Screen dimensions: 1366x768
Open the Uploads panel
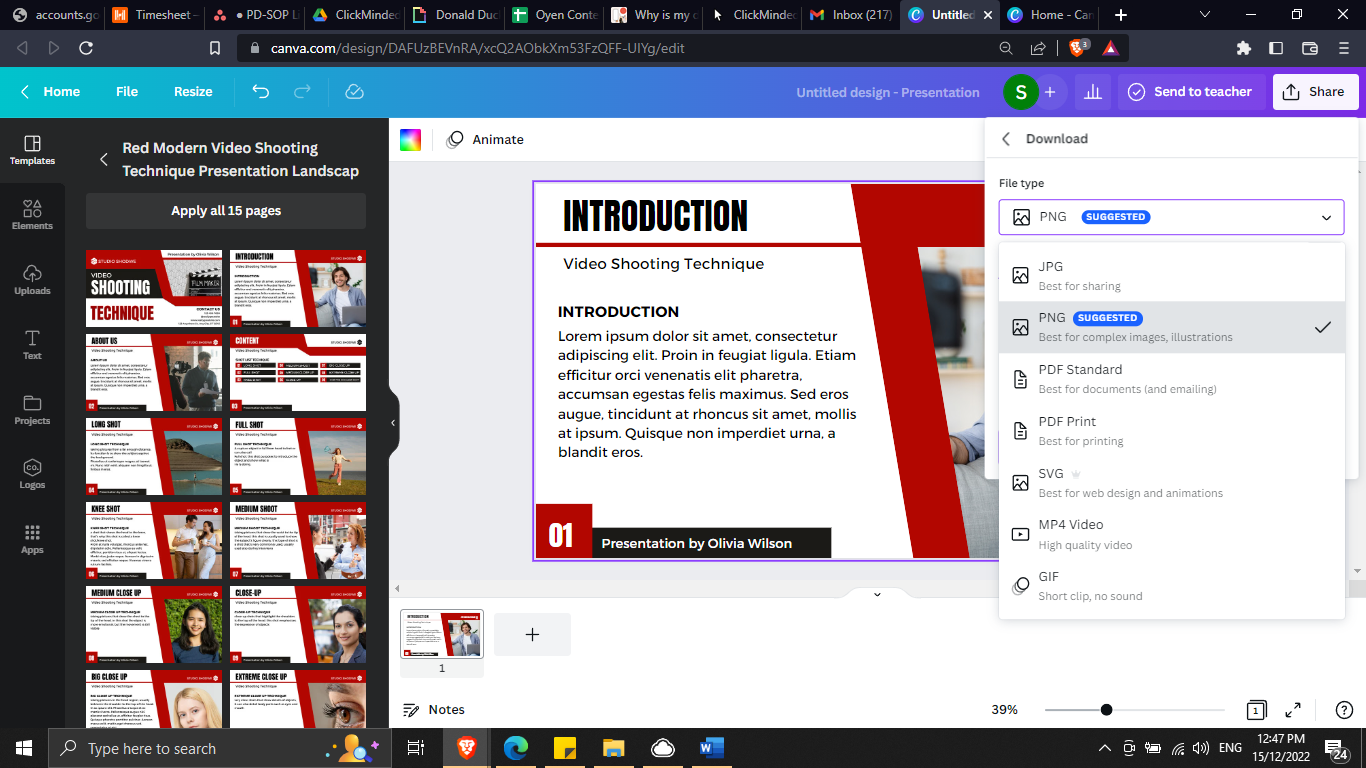(32, 279)
